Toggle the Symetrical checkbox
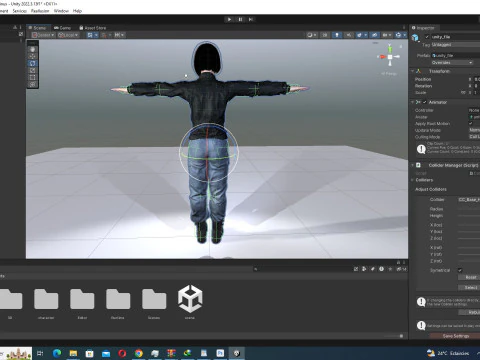This screenshot has width=480, height=360. click(x=460, y=270)
